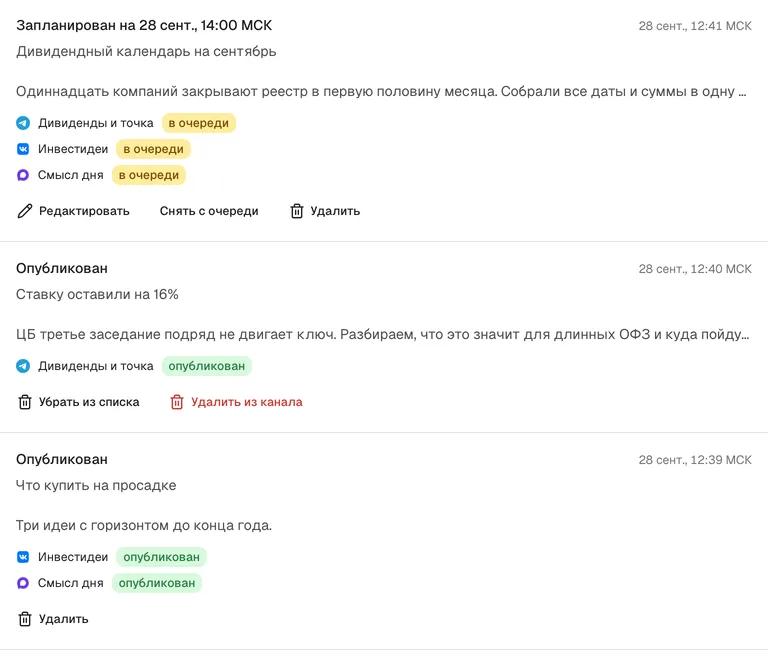Click опубликован badge beside Смысл дня

(x=157, y=583)
